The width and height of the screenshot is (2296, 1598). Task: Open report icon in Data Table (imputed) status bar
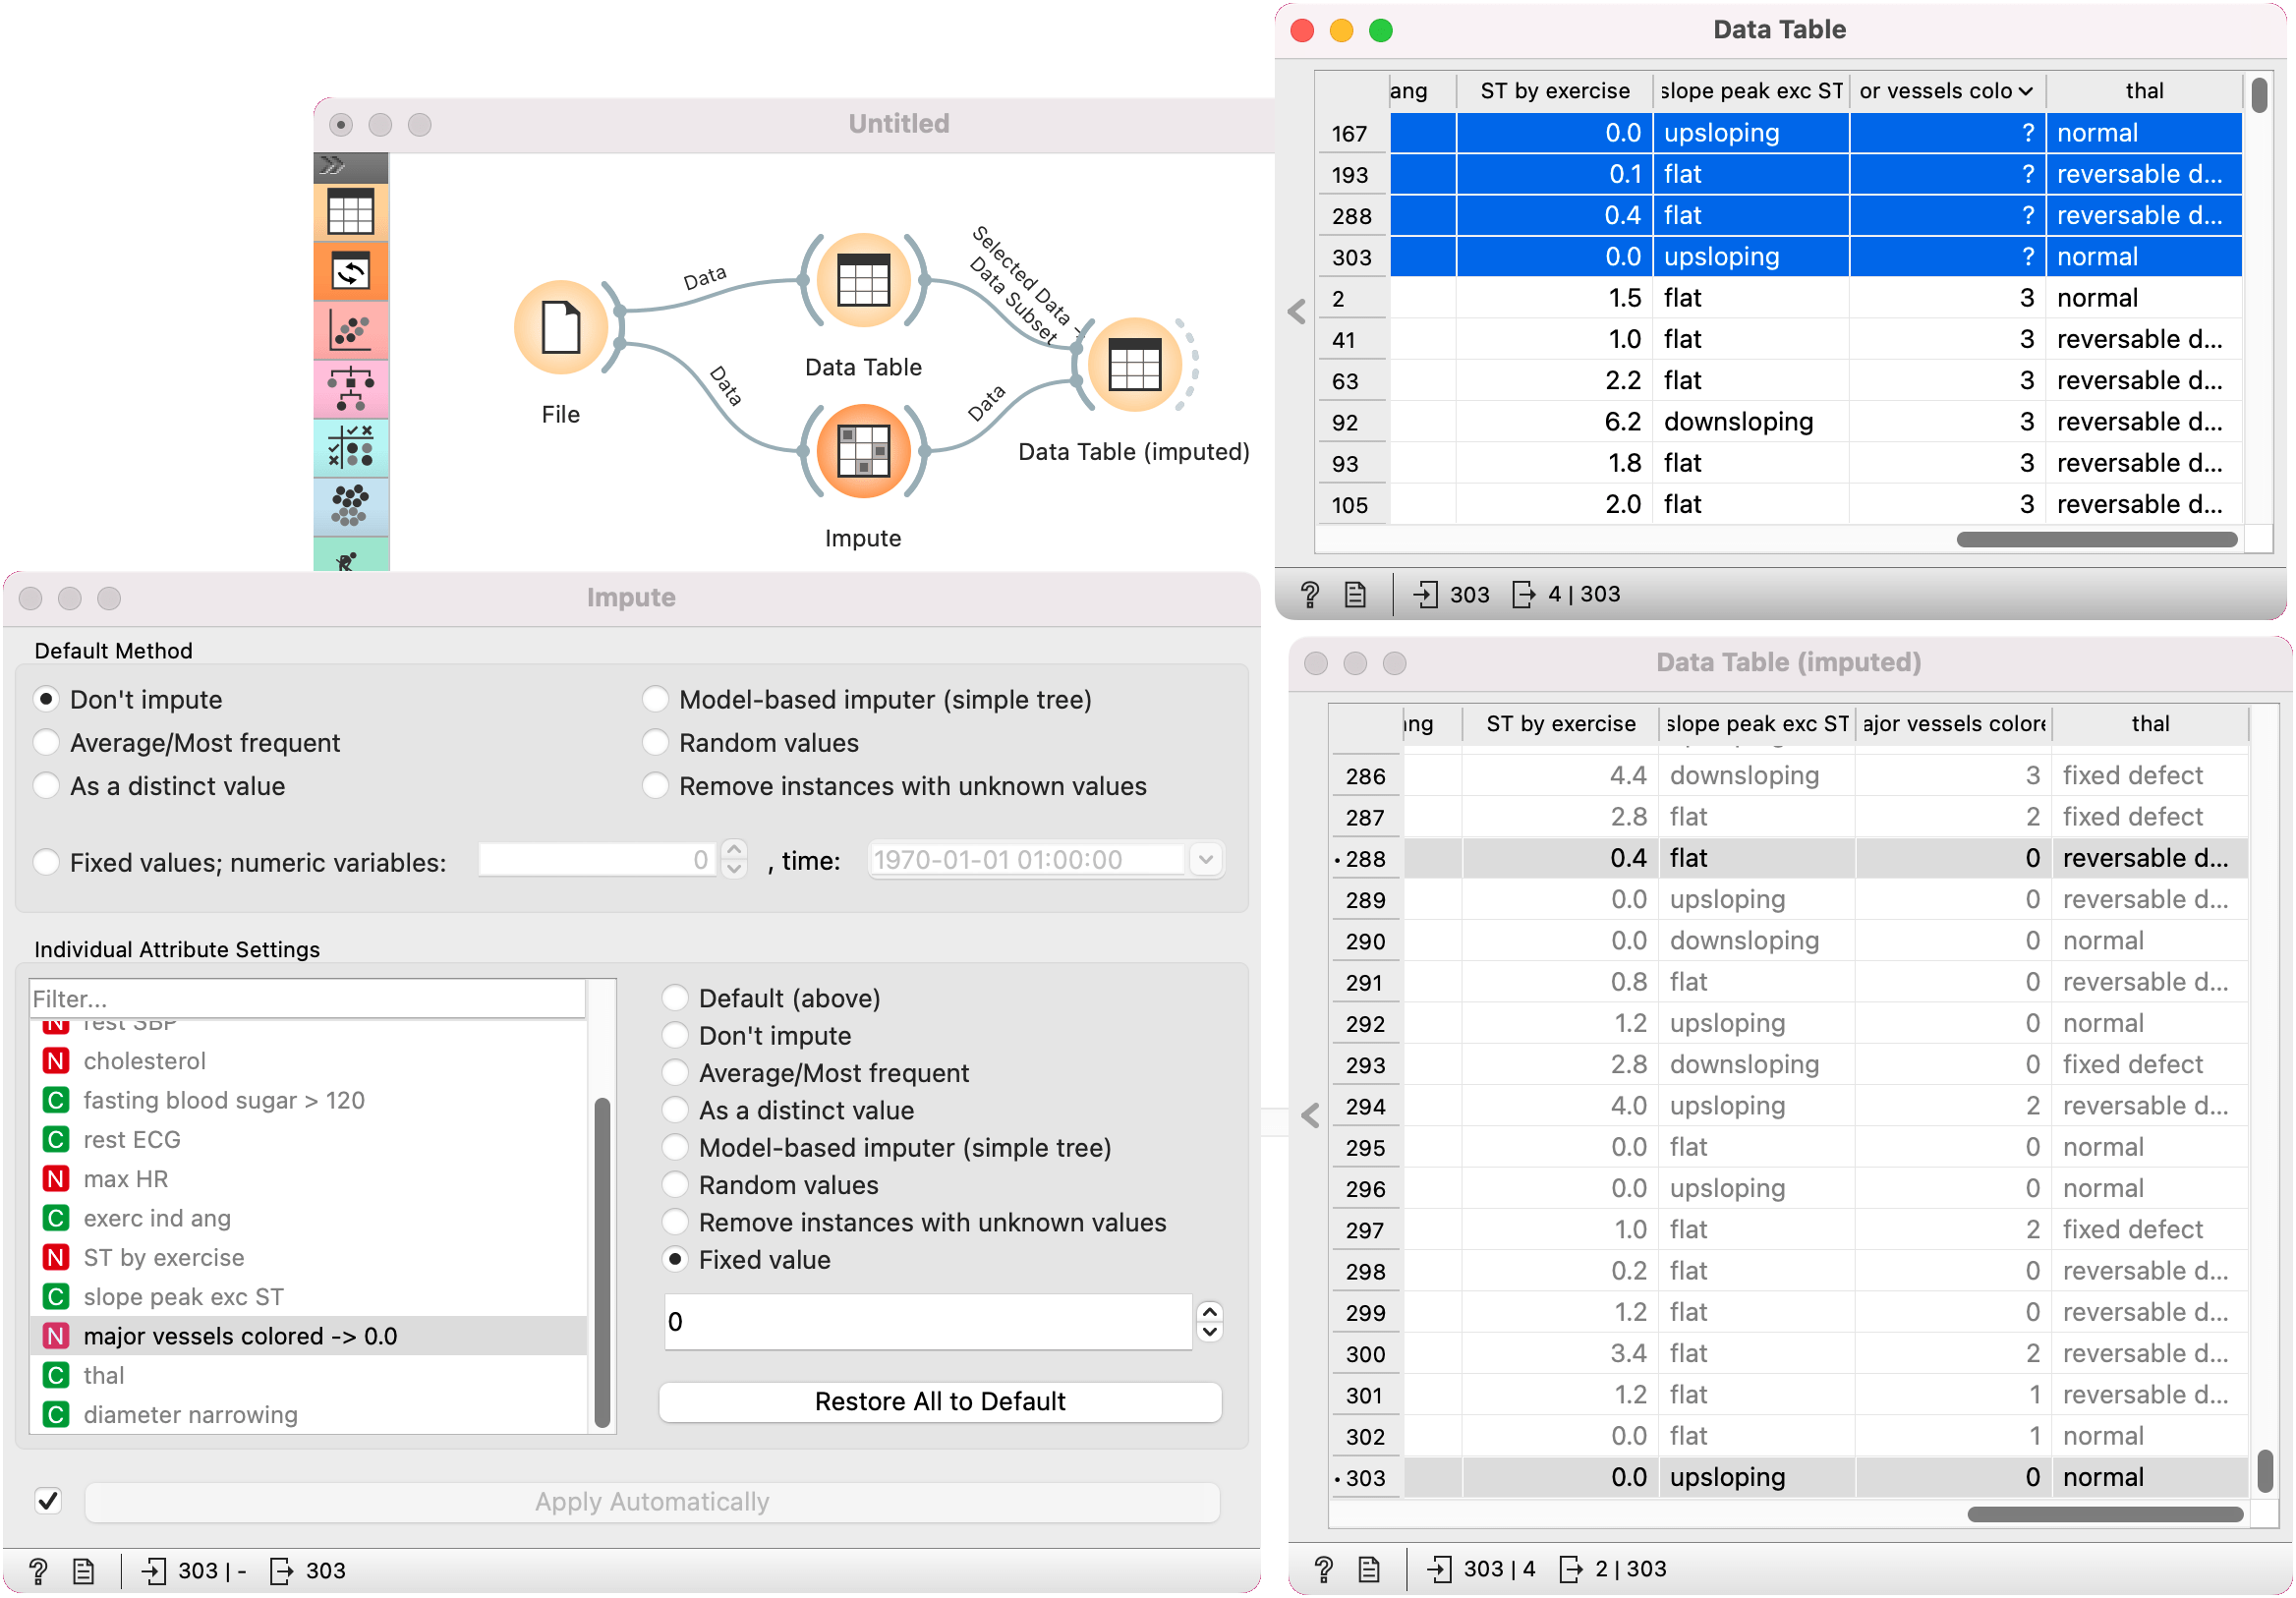[x=1370, y=1569]
